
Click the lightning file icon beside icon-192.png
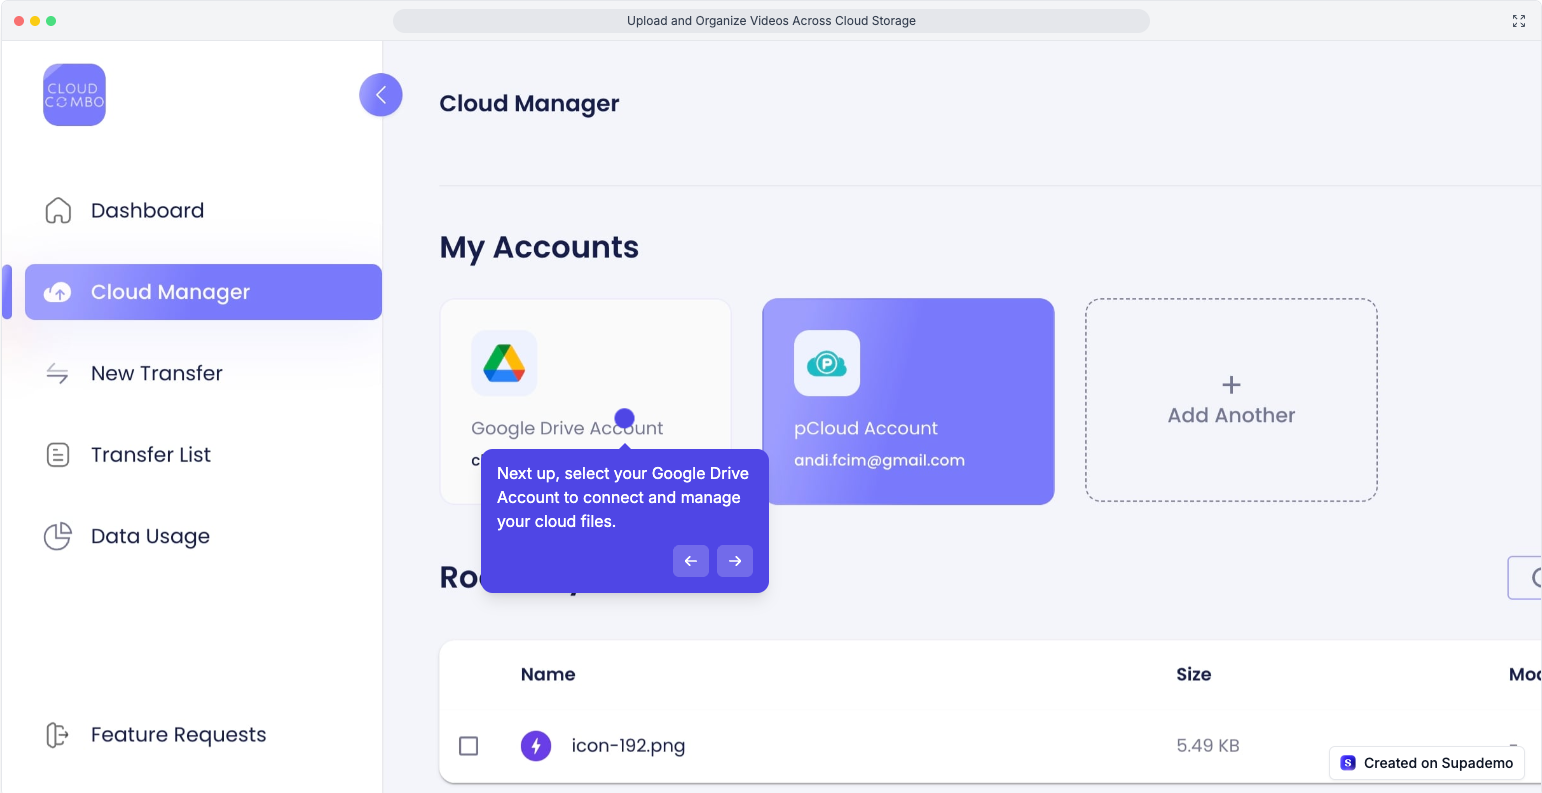click(537, 745)
